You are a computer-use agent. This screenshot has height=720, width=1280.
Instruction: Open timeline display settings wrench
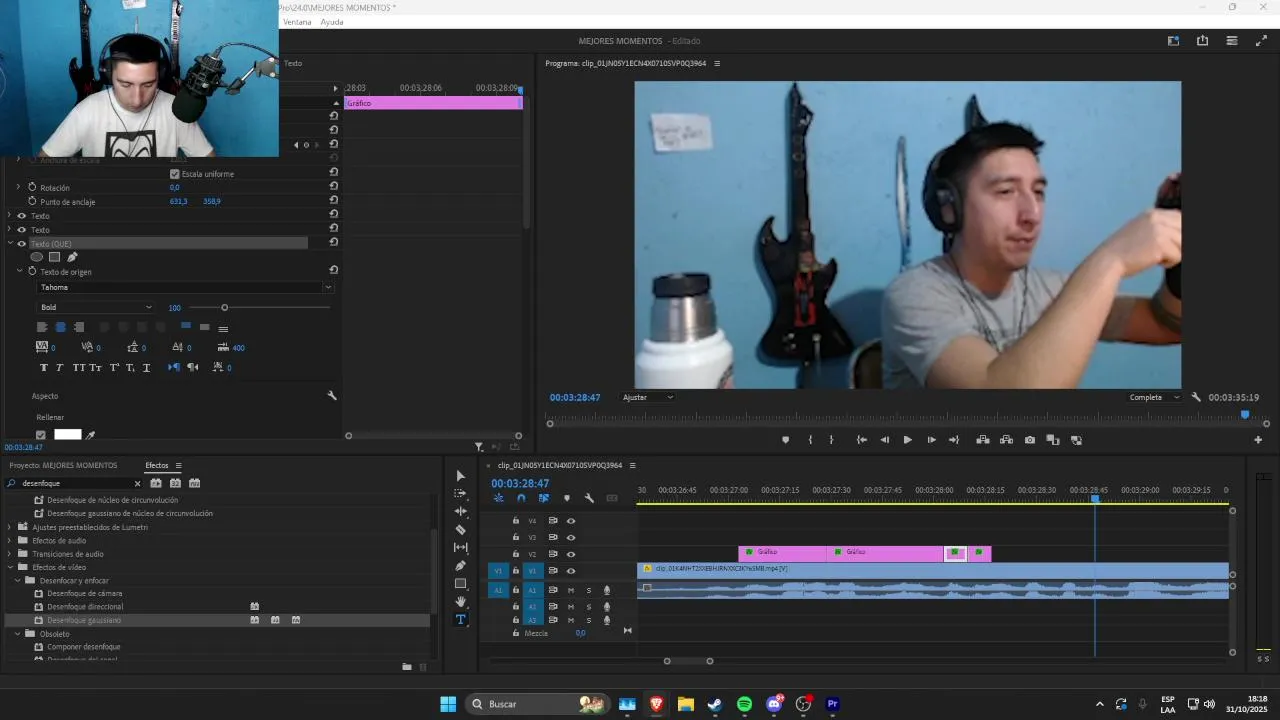point(589,498)
